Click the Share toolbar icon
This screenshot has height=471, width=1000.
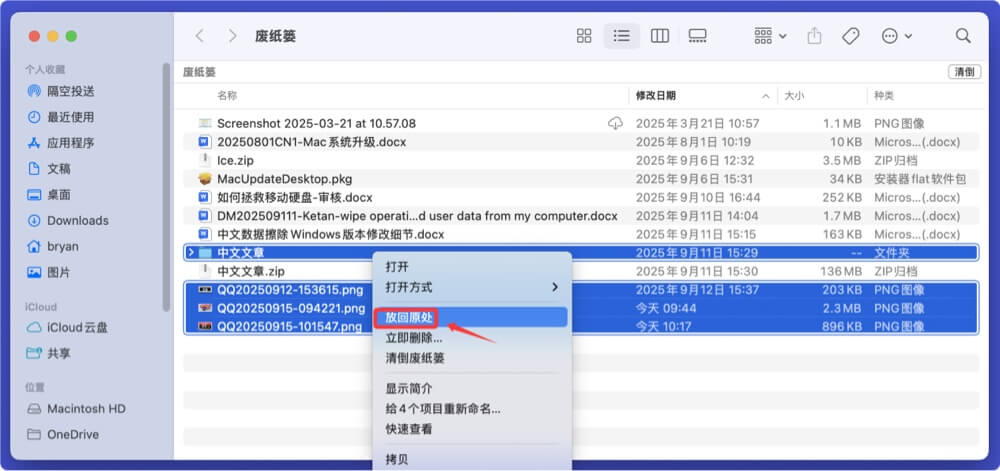(814, 36)
